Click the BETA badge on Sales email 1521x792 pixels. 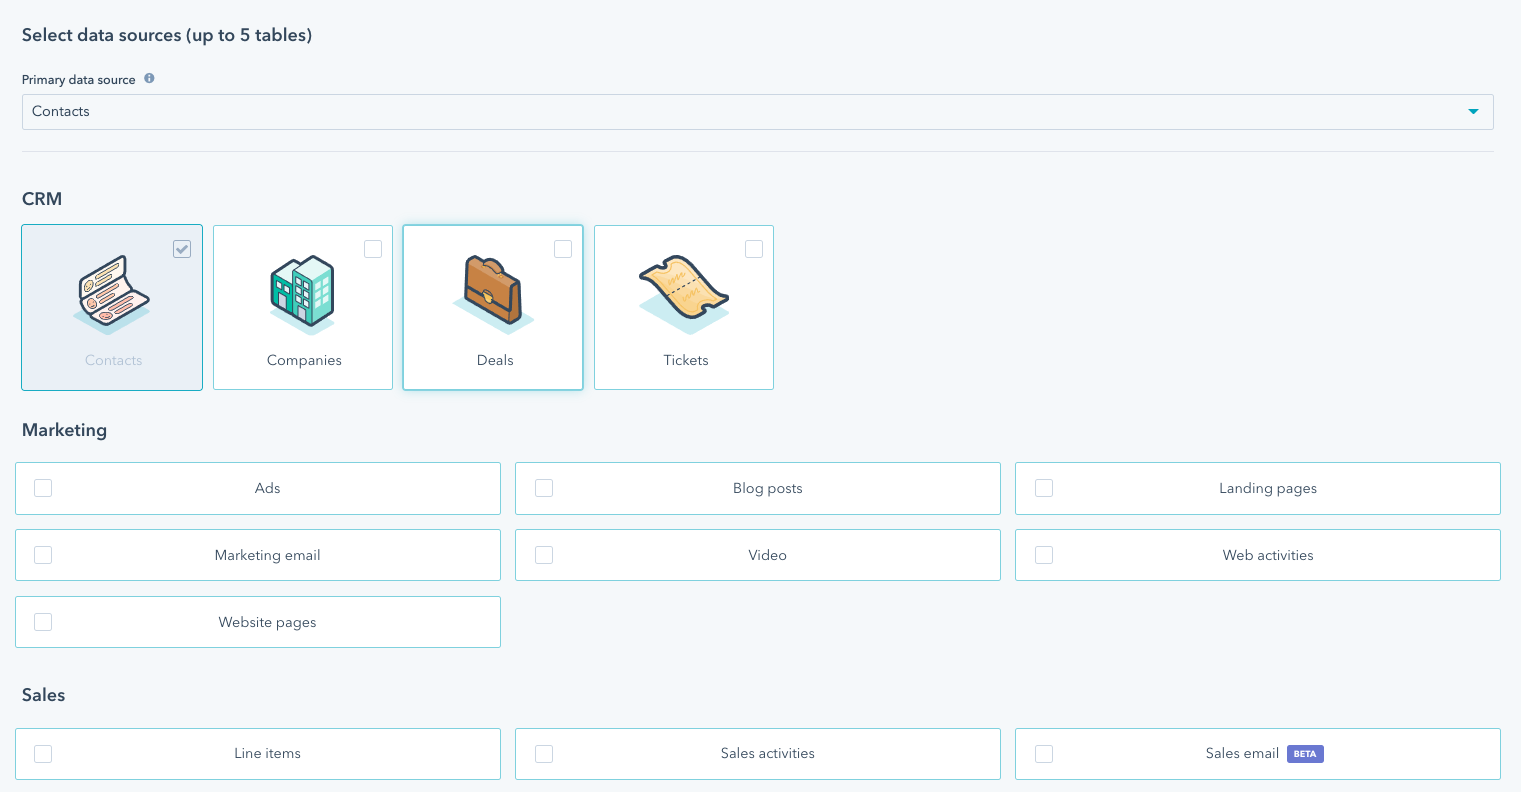1305,754
